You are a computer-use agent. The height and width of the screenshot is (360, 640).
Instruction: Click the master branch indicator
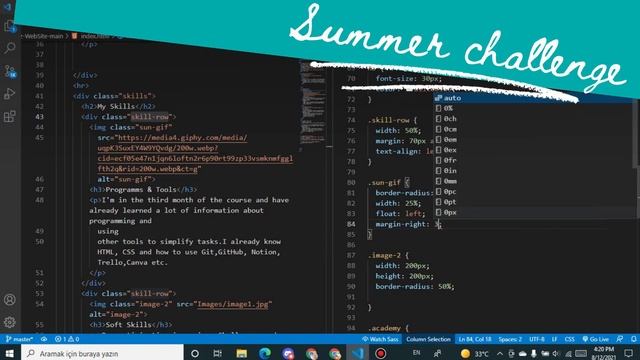(x=19, y=339)
